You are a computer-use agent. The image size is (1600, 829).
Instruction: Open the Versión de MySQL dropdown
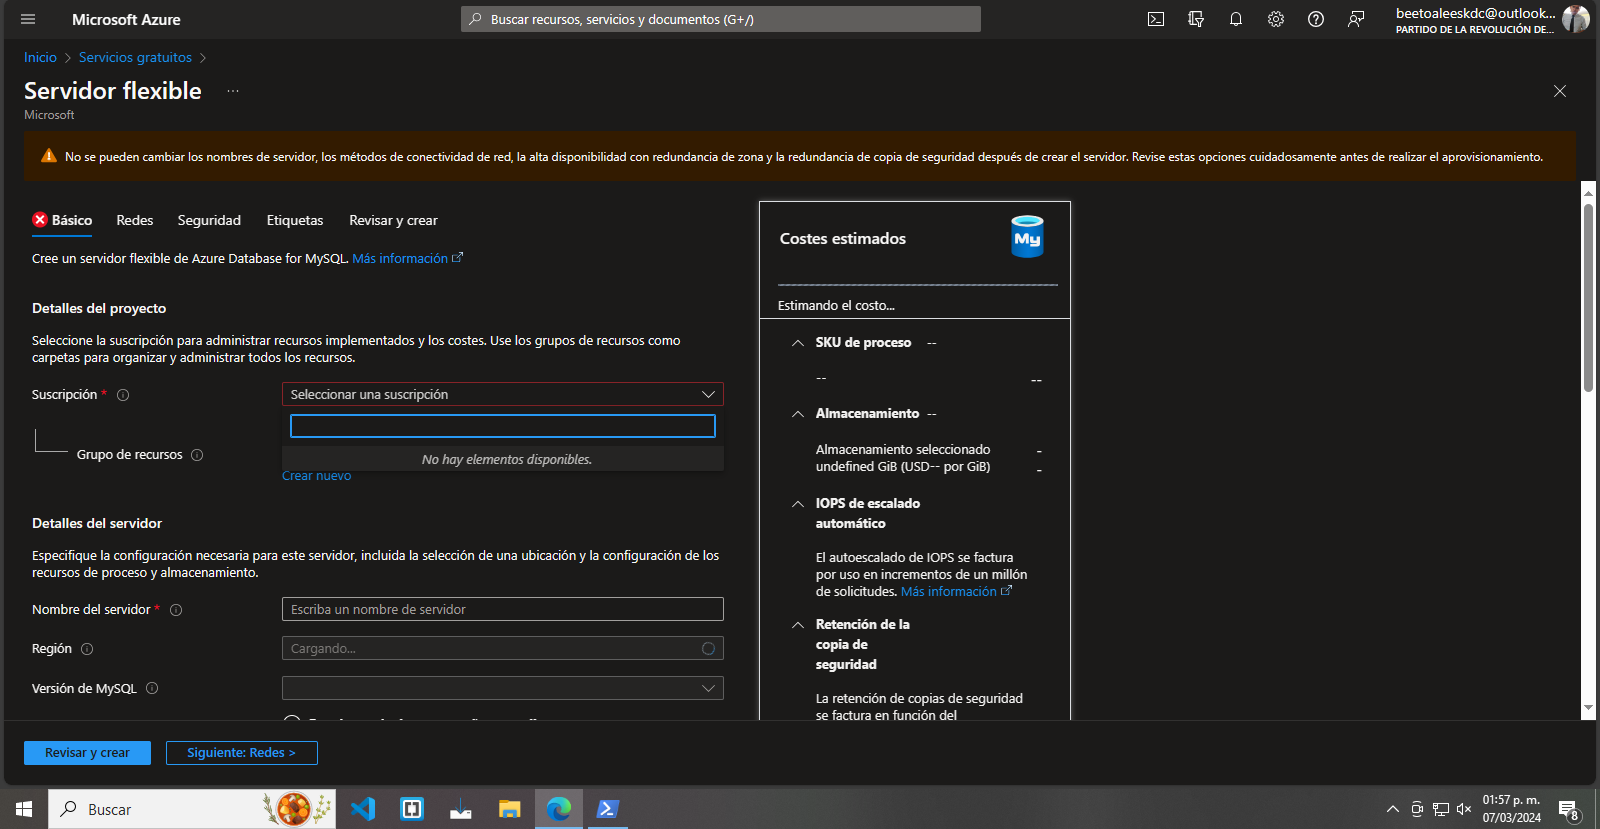[x=503, y=688]
